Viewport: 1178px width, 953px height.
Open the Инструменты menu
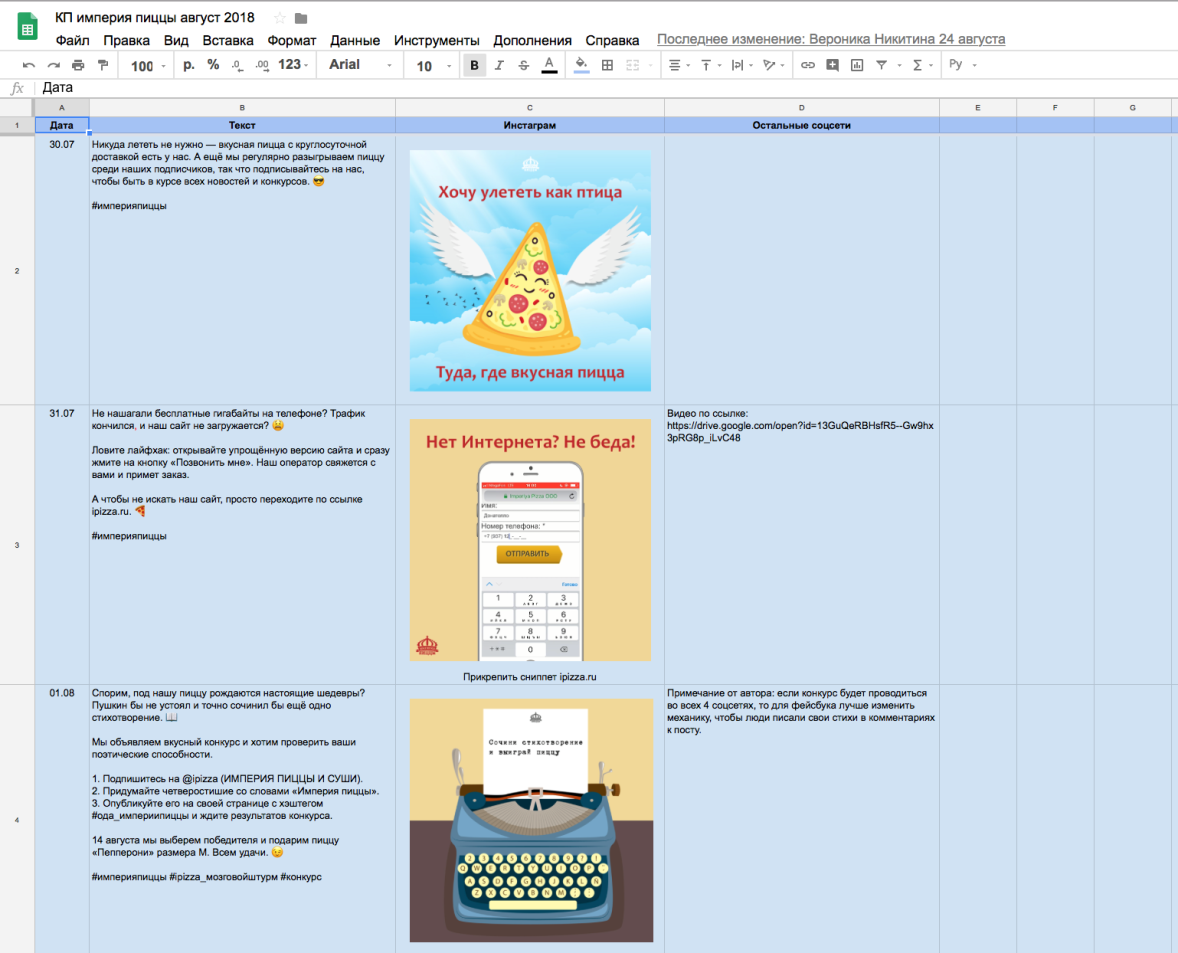tap(436, 41)
